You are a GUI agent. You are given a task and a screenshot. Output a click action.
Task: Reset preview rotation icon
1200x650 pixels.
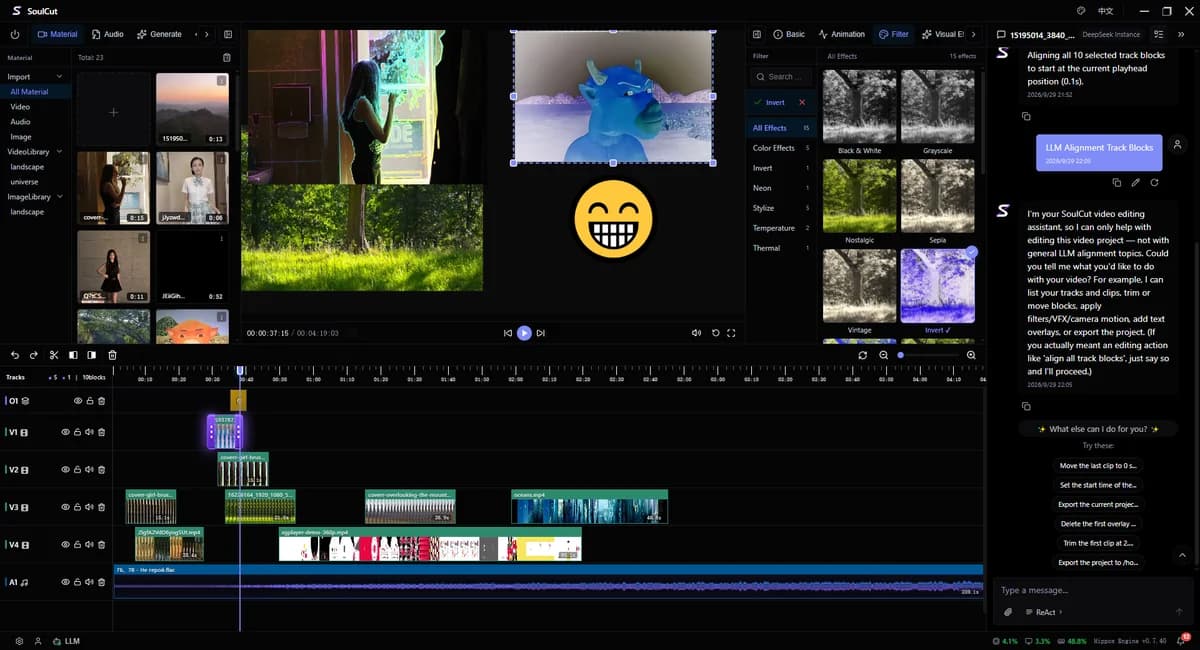[x=715, y=333]
